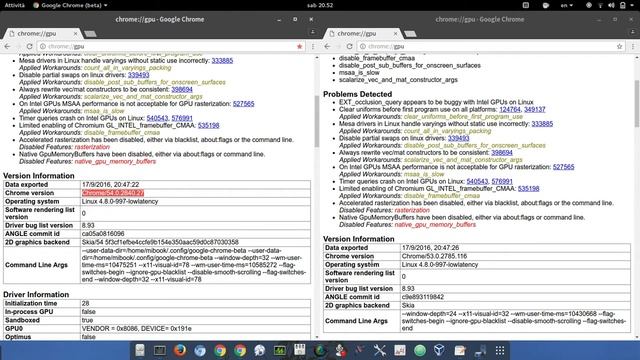Click 'Problems Detected' heading in right window

(358, 94)
